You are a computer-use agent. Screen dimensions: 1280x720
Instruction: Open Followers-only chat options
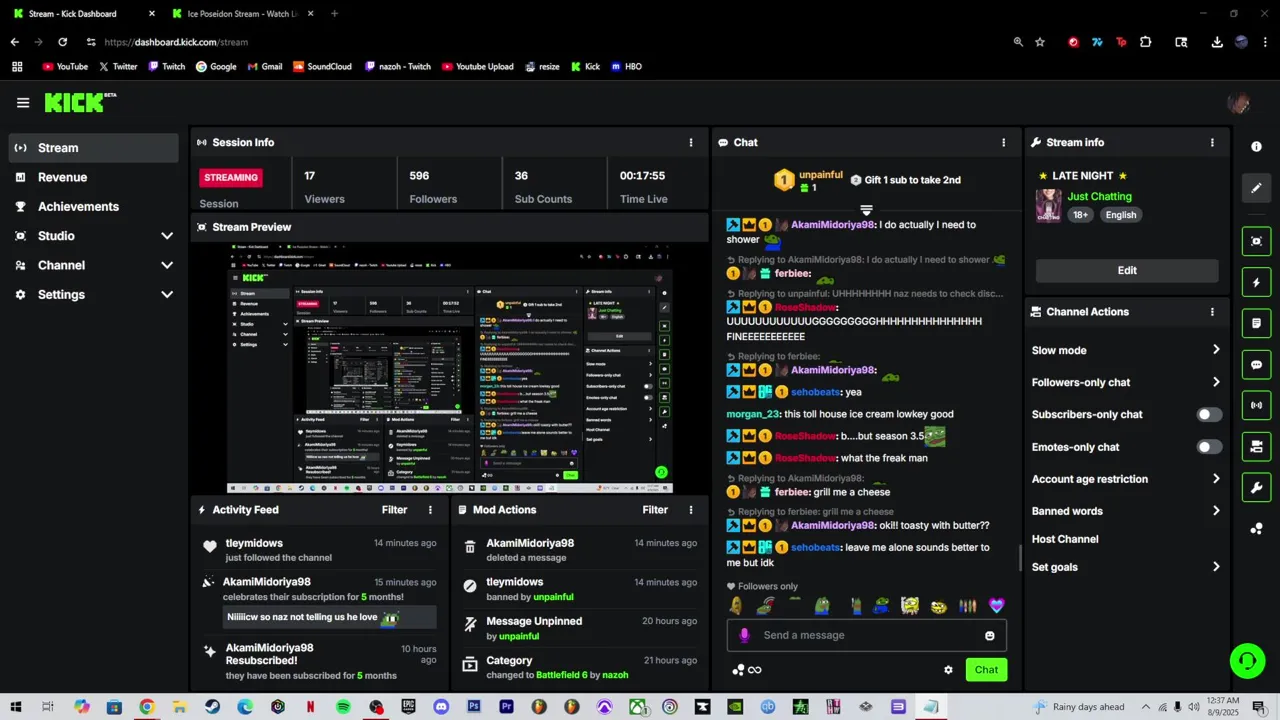click(x=1127, y=382)
